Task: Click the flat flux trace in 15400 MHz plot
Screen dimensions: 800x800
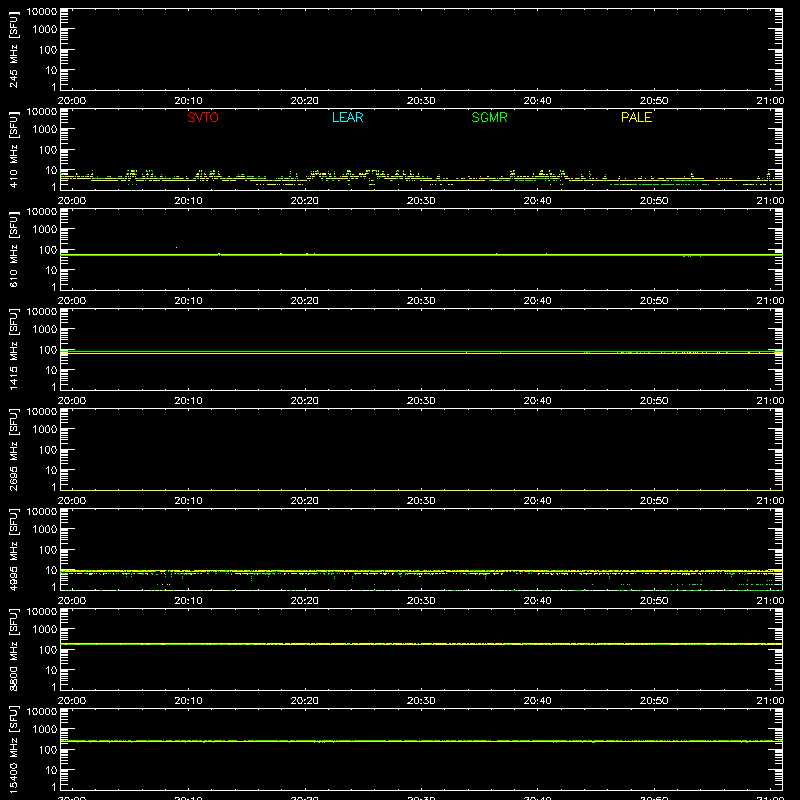Action: (x=421, y=741)
